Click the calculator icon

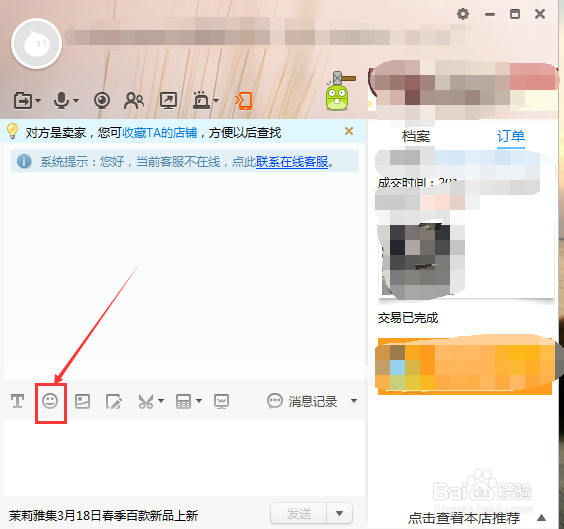[183, 401]
